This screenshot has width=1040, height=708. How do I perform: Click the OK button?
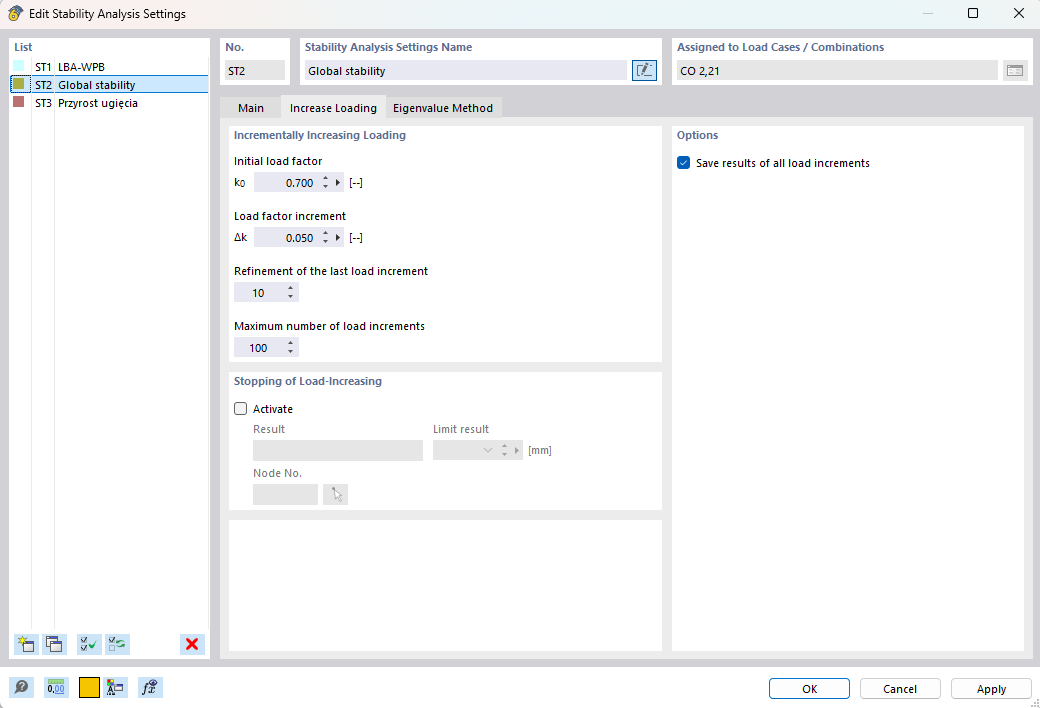tap(809, 689)
